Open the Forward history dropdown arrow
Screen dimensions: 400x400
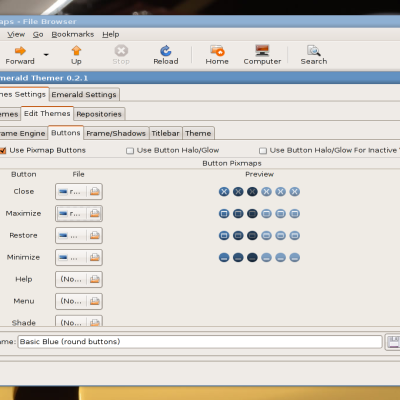click(x=46, y=55)
